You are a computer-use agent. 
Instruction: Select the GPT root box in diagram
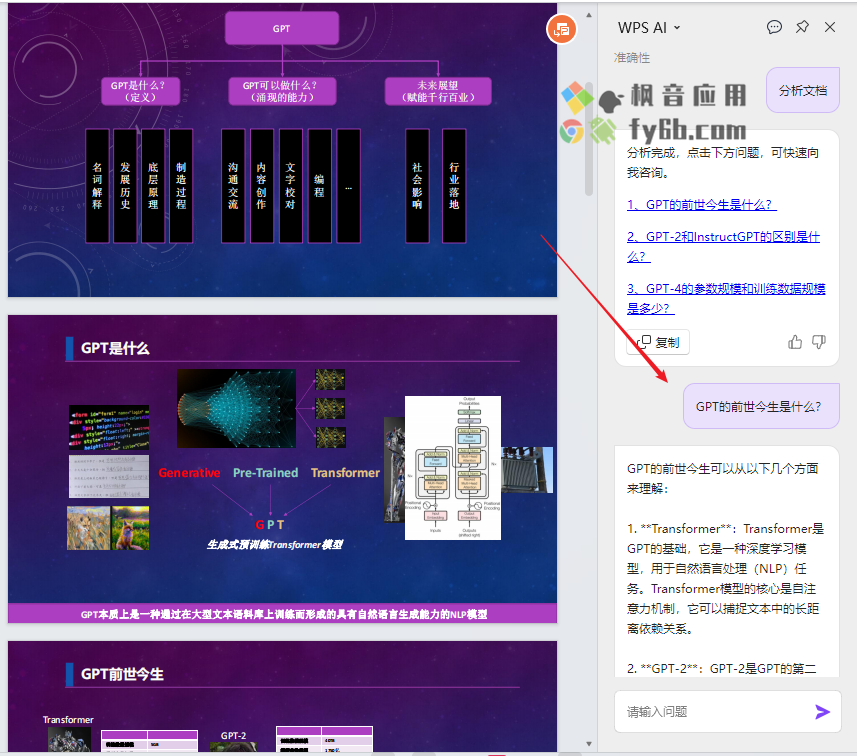point(281,28)
